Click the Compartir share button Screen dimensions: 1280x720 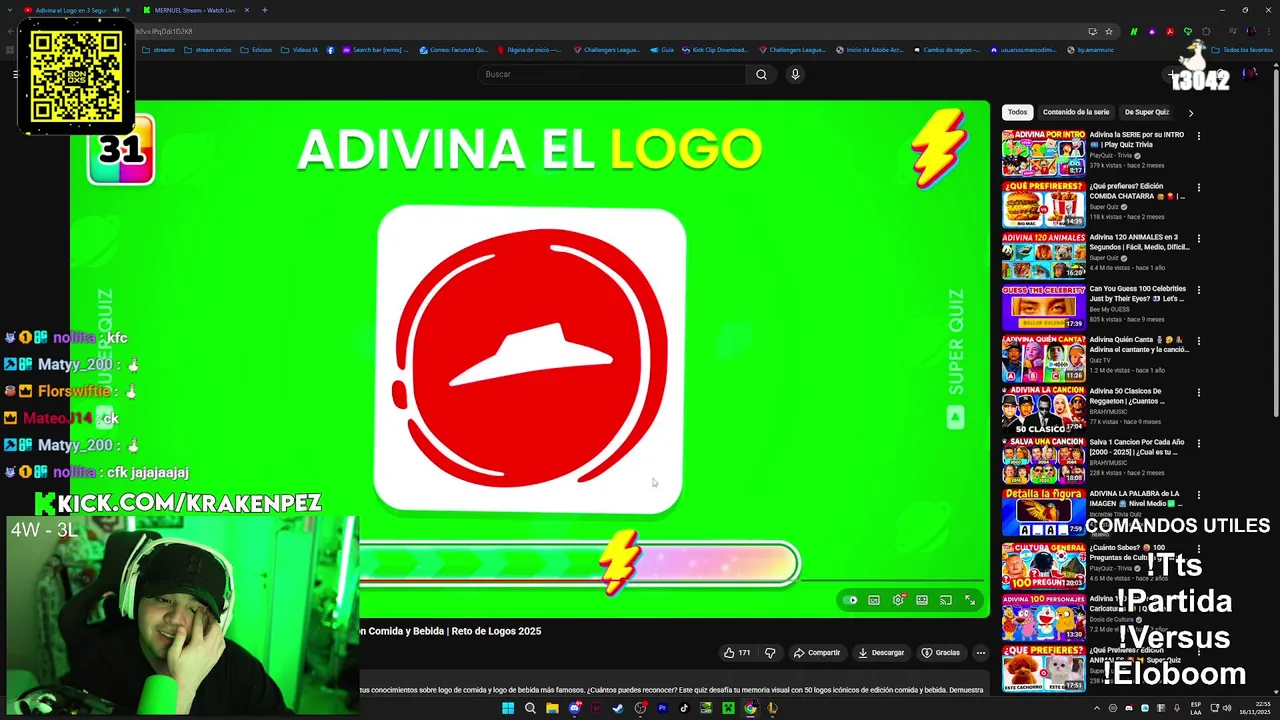coord(816,653)
